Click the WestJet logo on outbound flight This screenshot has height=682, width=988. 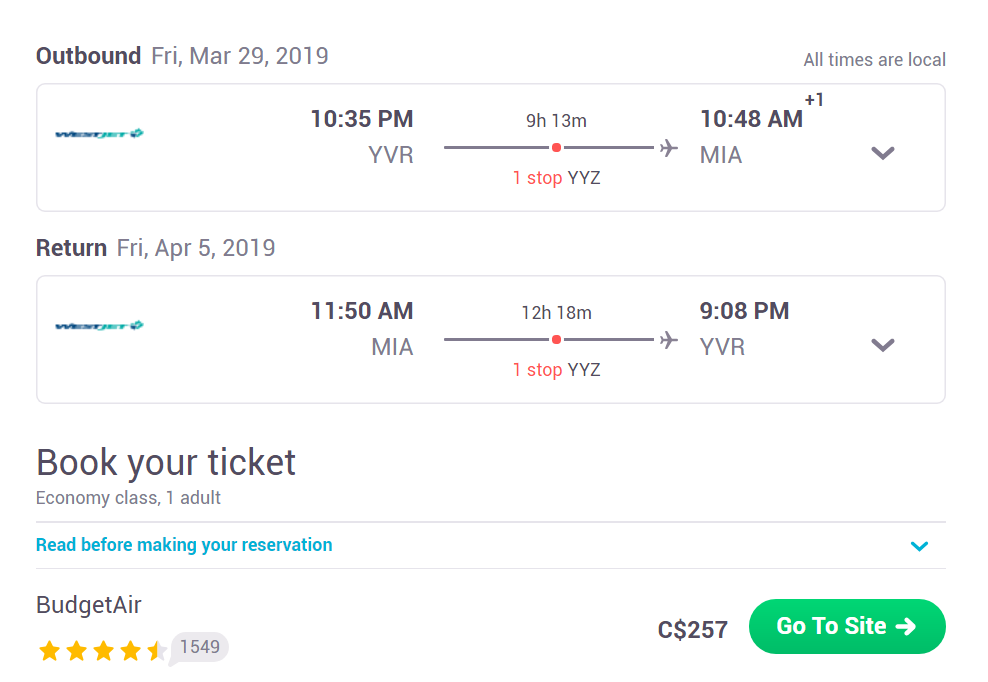[x=100, y=134]
